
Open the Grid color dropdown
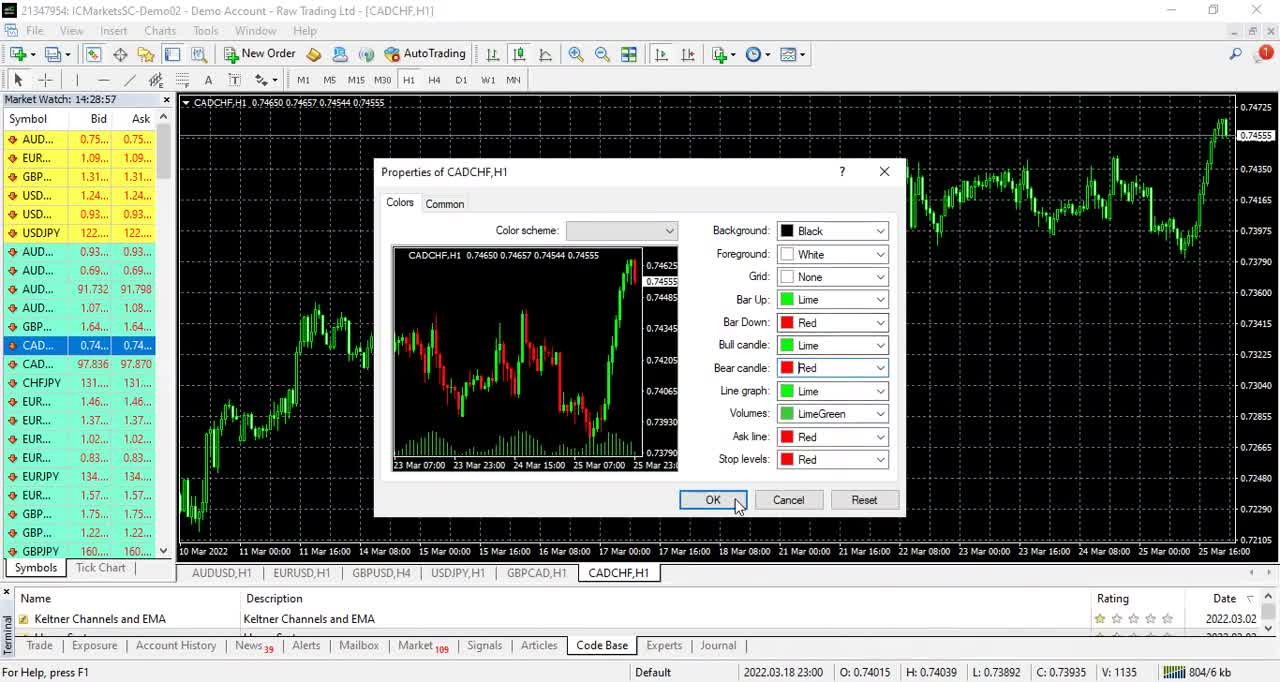coord(833,277)
